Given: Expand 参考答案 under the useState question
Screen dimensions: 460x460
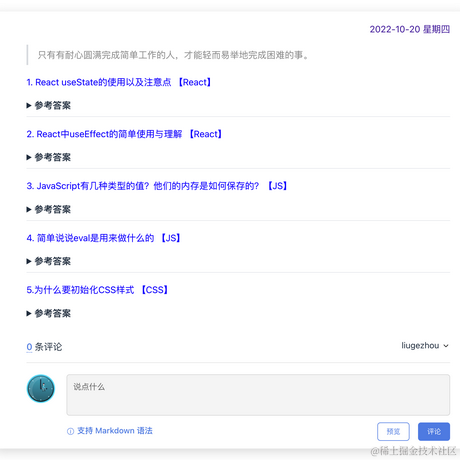Looking at the screenshot, I should (x=49, y=106).
